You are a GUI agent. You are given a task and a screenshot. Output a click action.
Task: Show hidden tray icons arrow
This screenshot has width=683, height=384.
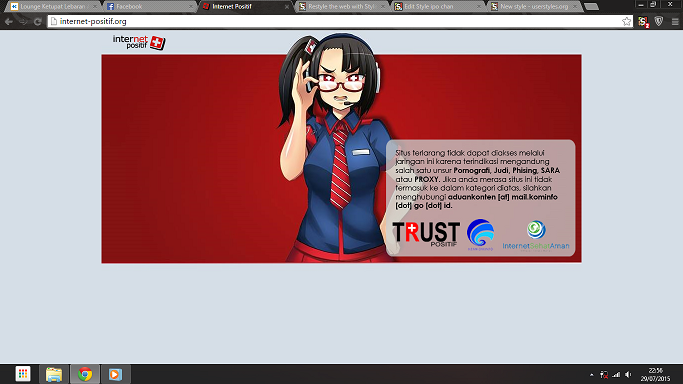pyautogui.click(x=592, y=375)
